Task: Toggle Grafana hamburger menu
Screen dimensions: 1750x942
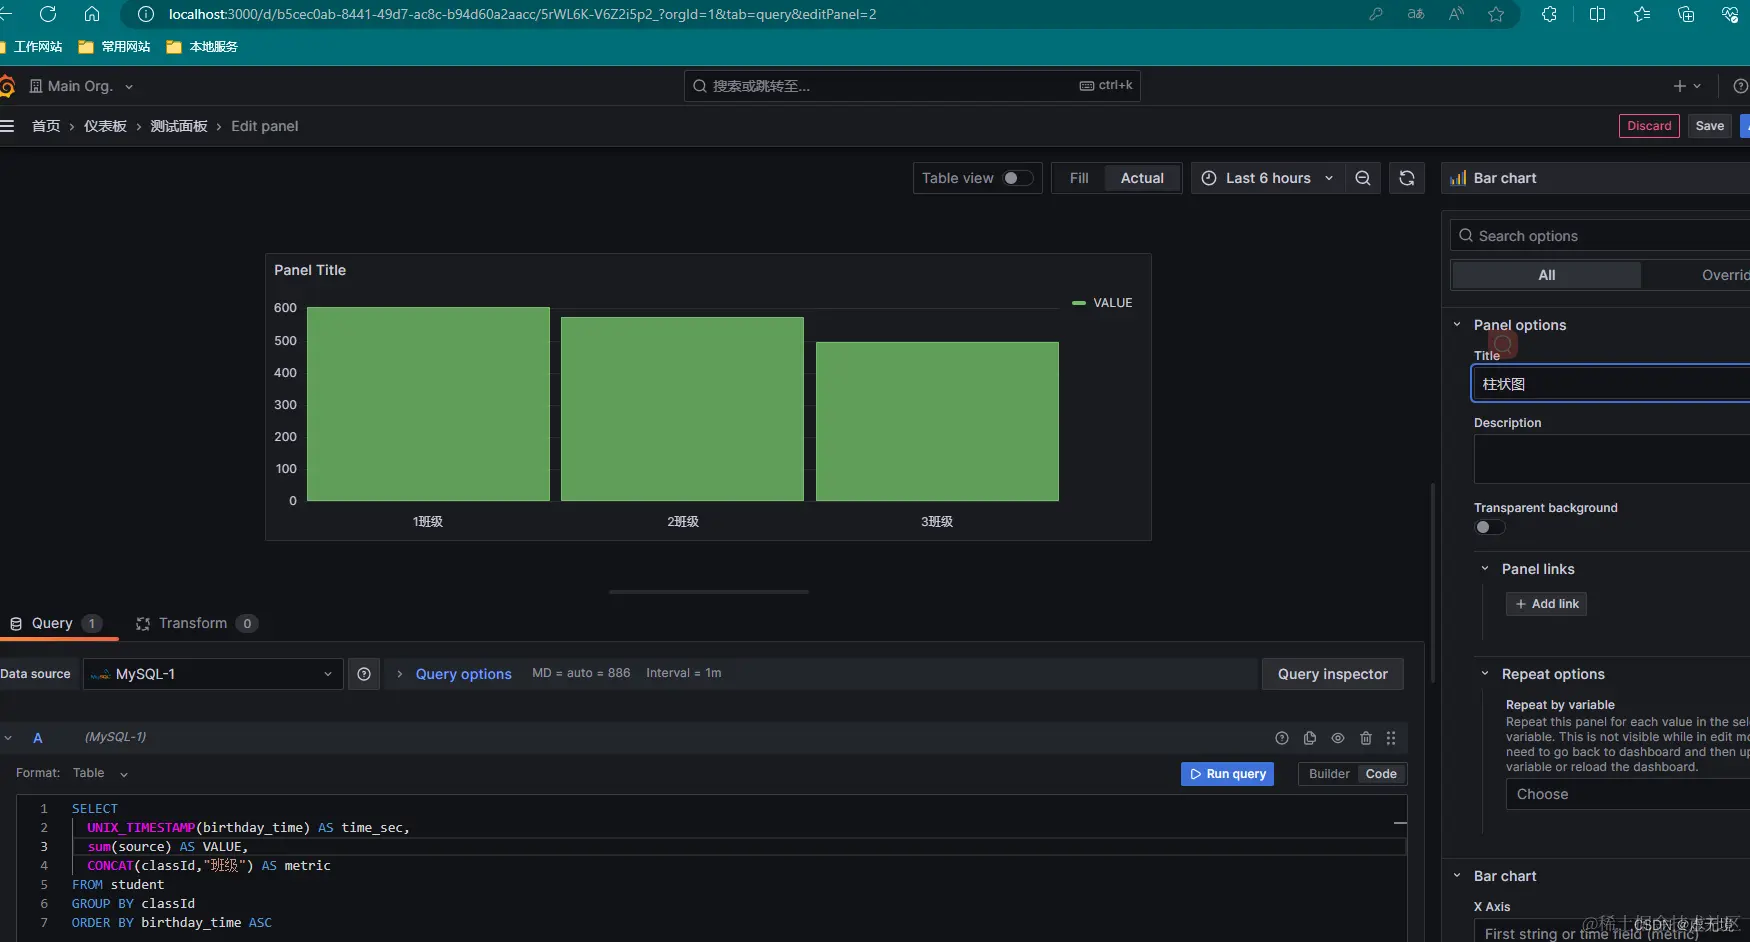Action: tap(7, 126)
